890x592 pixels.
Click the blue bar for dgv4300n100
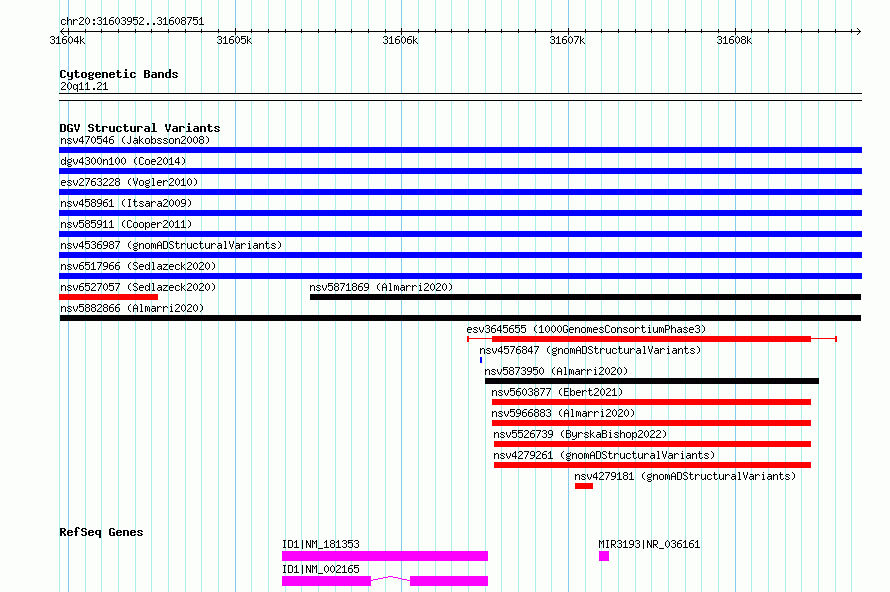point(460,171)
